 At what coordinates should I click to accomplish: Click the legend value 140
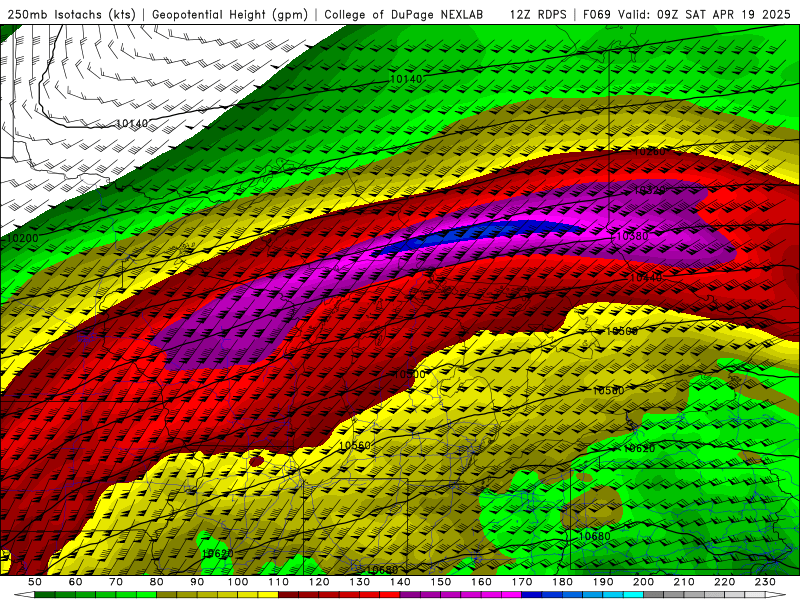pyautogui.click(x=400, y=582)
